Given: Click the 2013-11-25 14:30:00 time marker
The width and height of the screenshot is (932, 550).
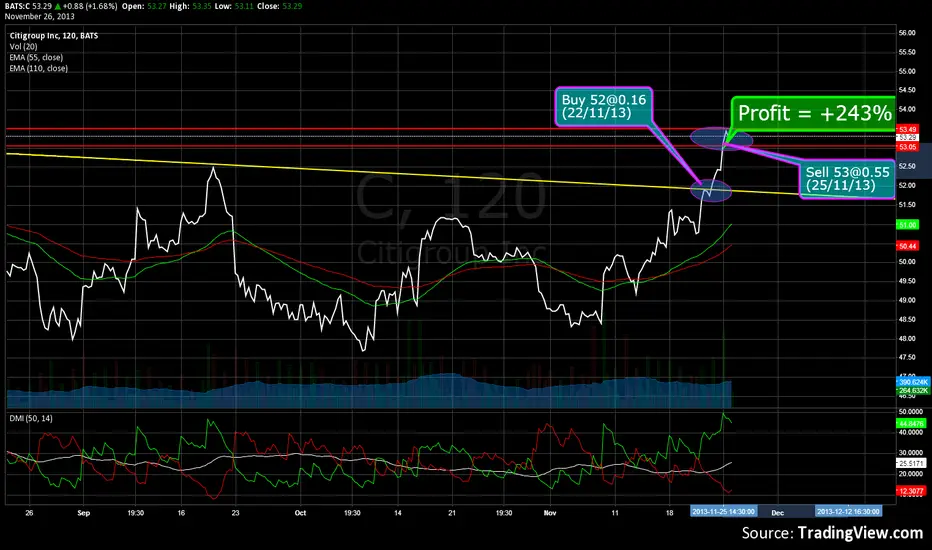Looking at the screenshot, I should (x=723, y=511).
